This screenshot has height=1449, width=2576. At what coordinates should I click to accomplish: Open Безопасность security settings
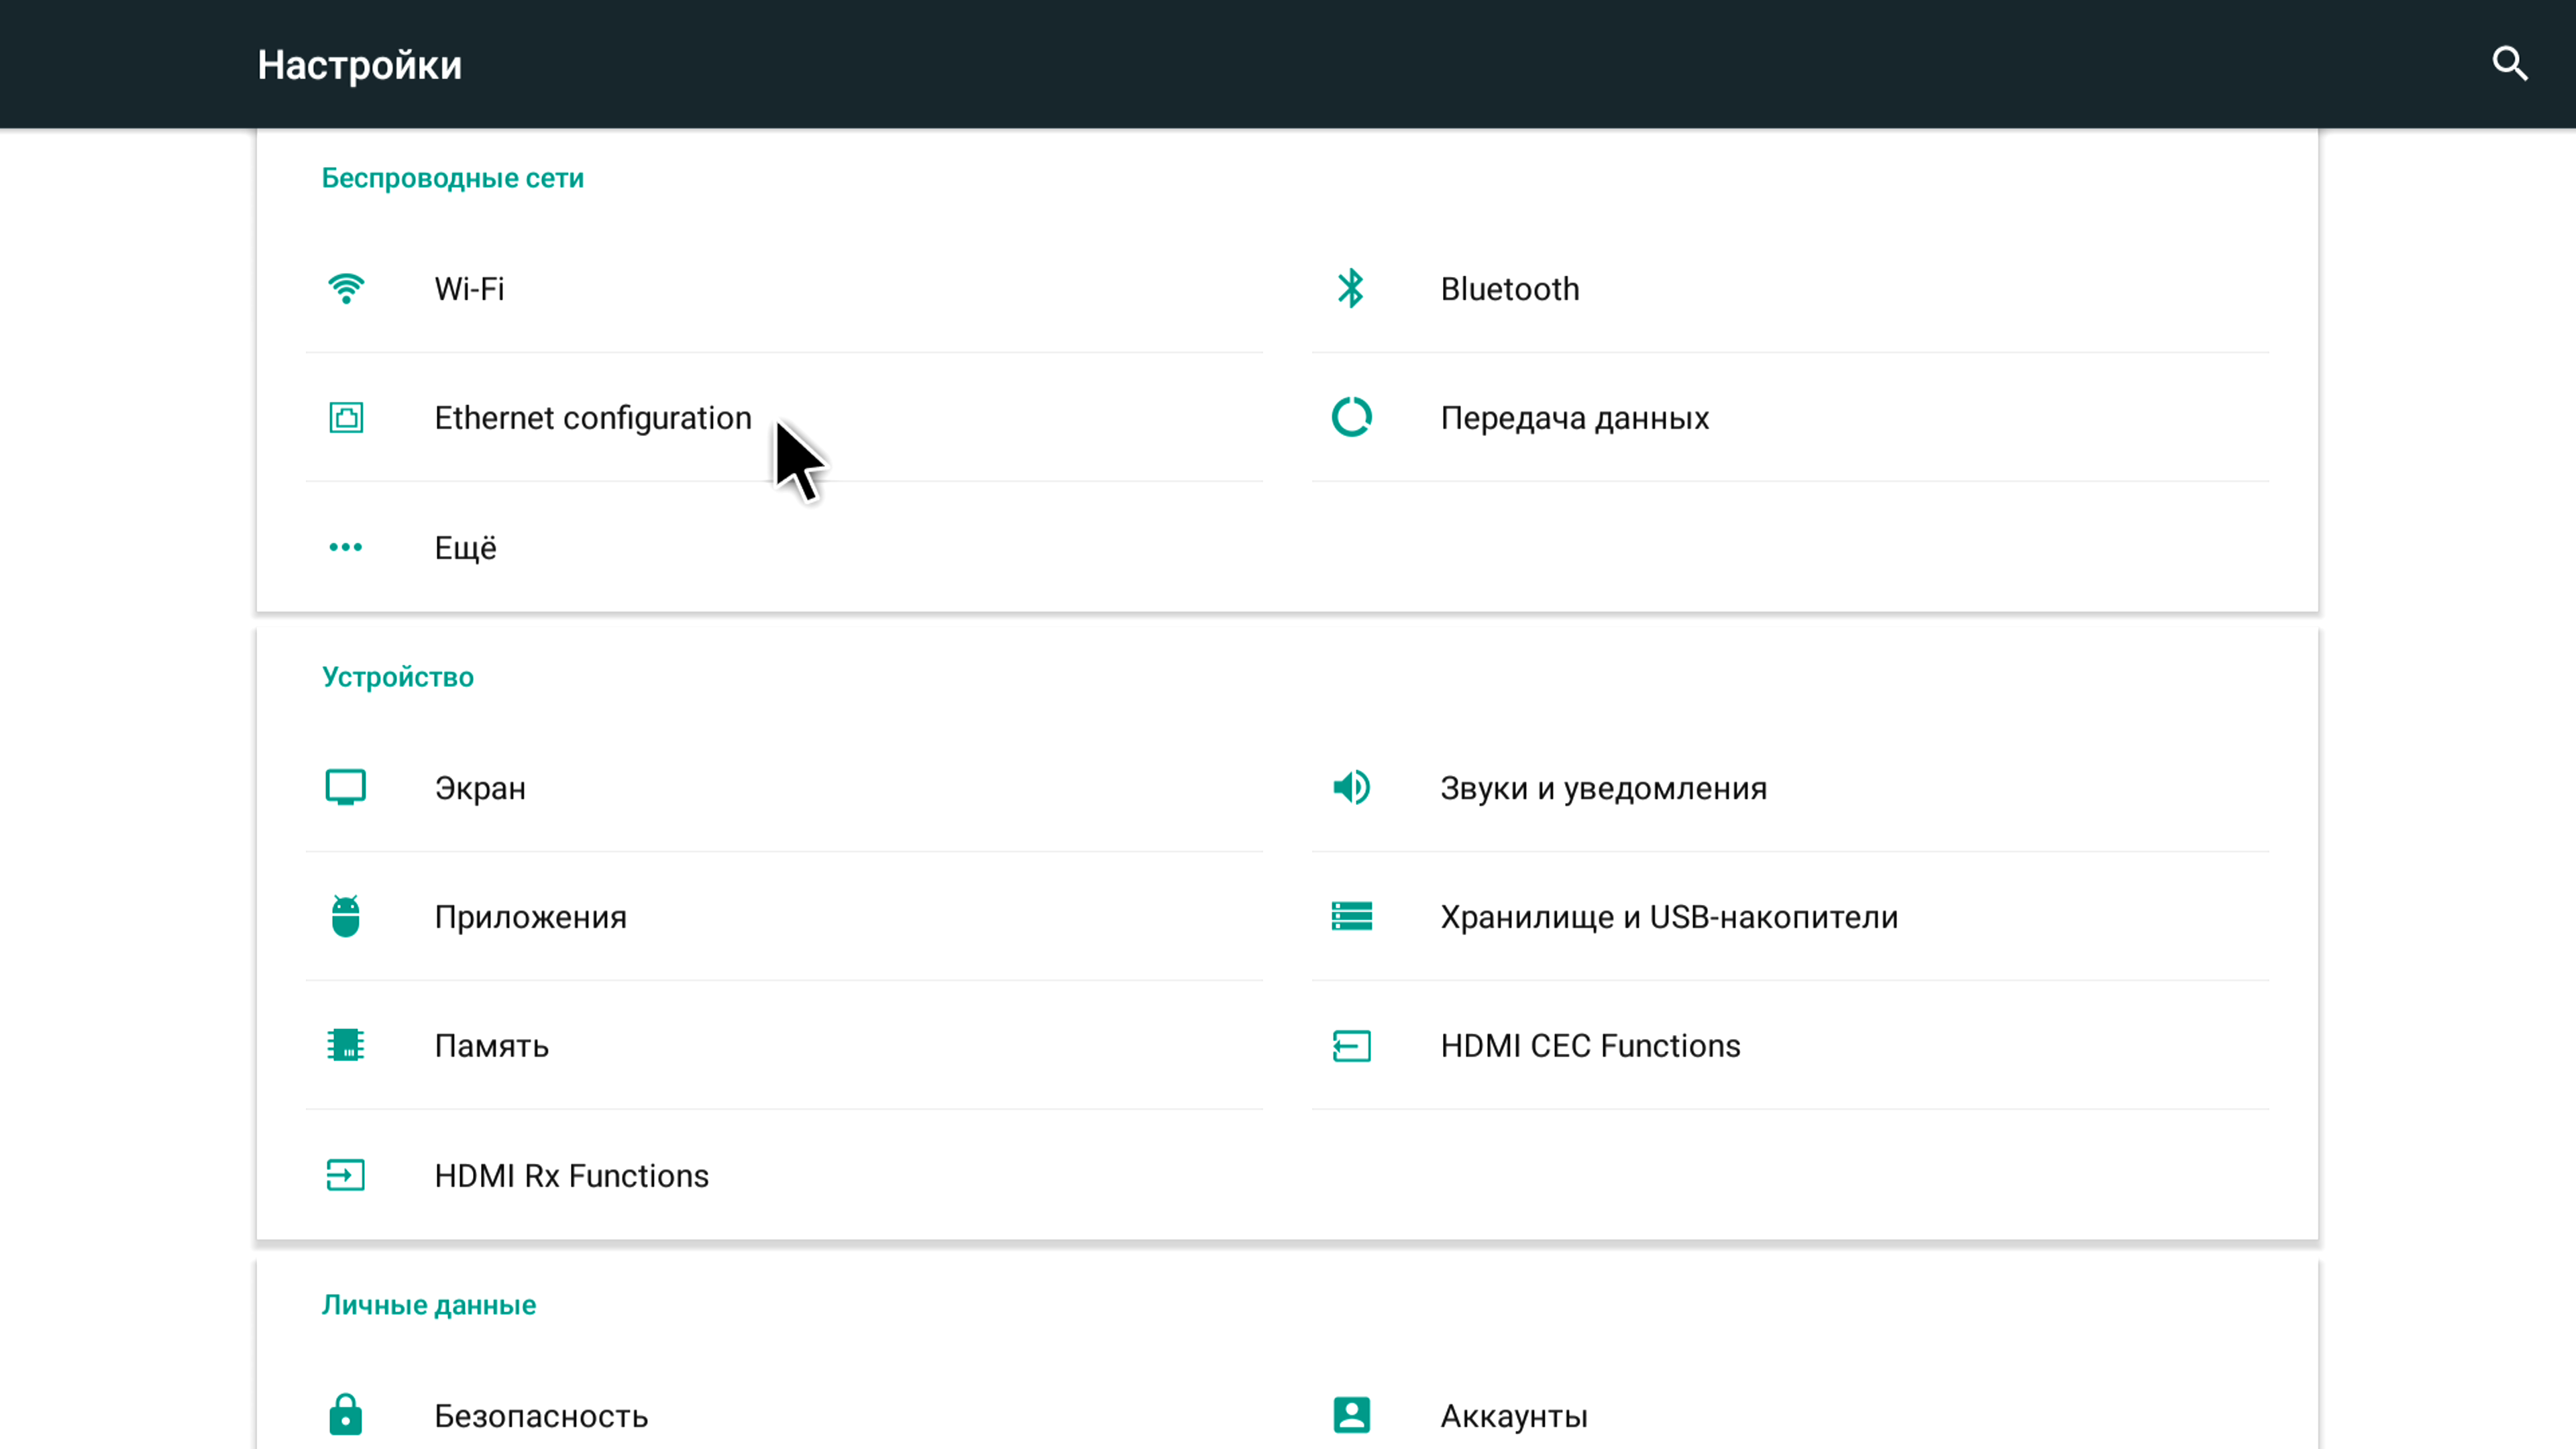[541, 1416]
